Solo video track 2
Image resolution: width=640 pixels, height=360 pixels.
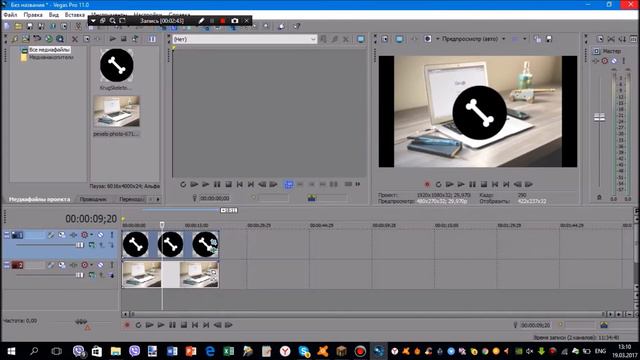(x=111, y=265)
